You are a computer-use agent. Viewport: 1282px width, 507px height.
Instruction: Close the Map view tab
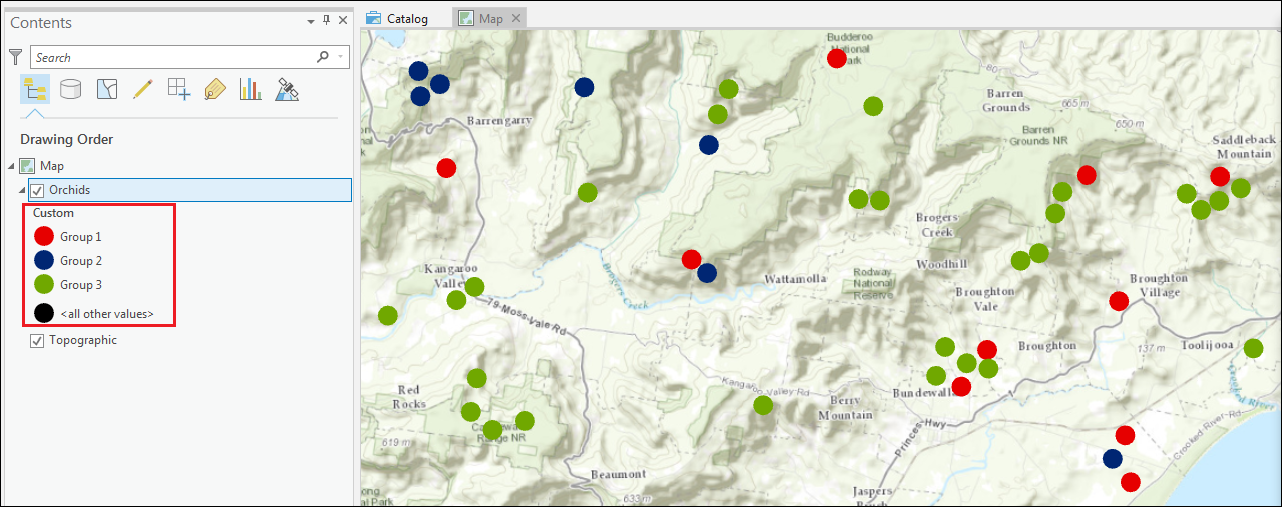515,18
